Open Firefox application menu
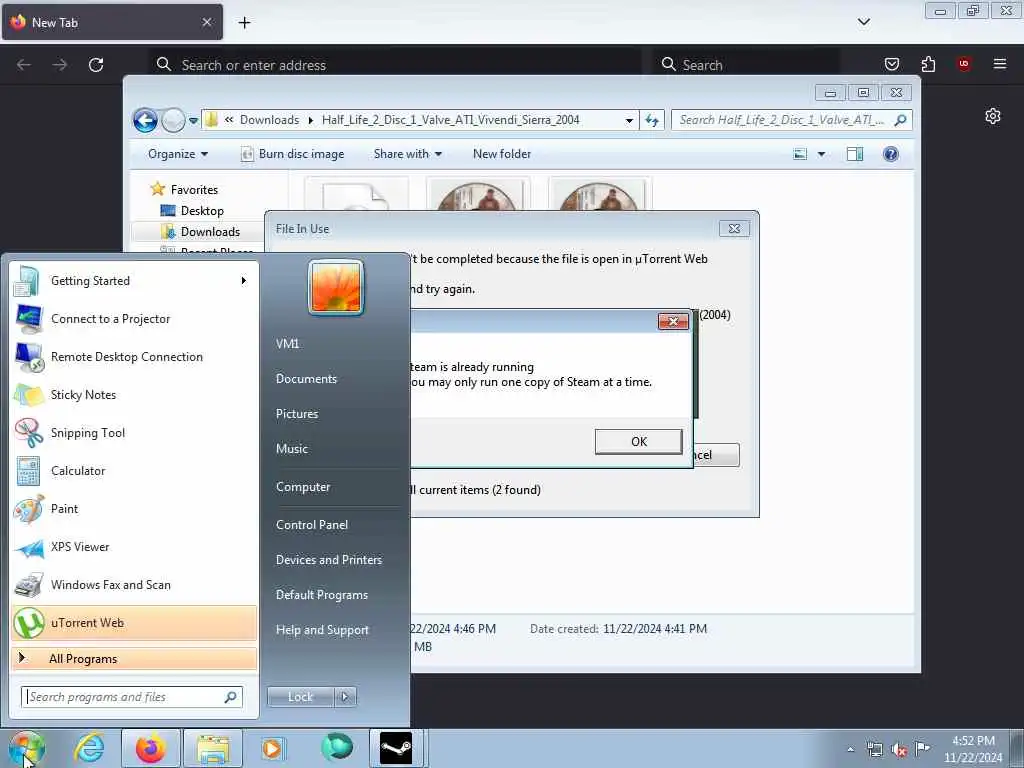The image size is (1024, 768). (1000, 64)
